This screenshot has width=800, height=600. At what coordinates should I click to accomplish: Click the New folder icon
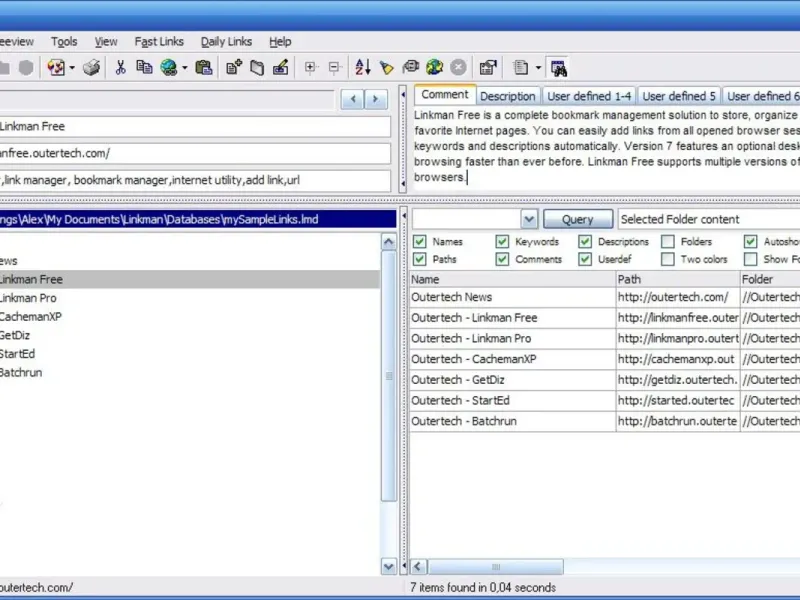(257, 67)
